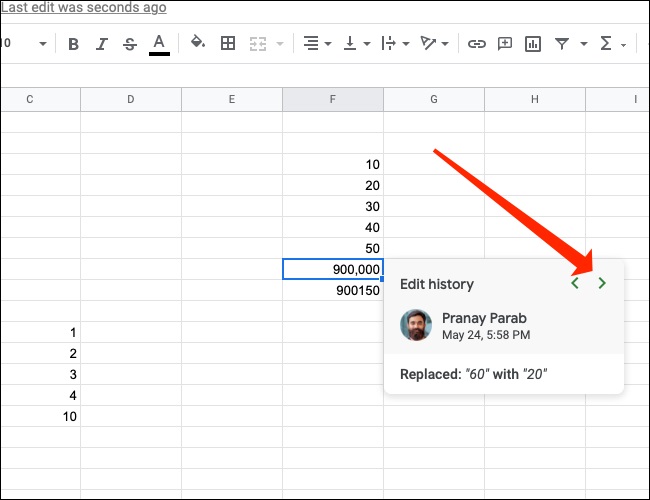Insert a link using the toolbar
The height and width of the screenshot is (500, 650).
click(x=477, y=44)
